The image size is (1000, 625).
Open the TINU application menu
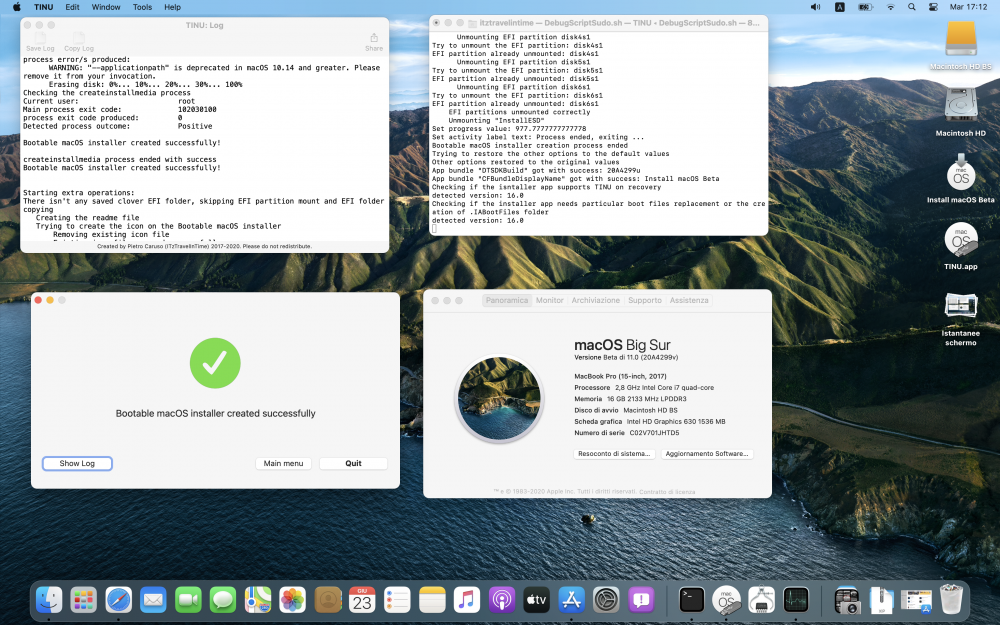[43, 7]
